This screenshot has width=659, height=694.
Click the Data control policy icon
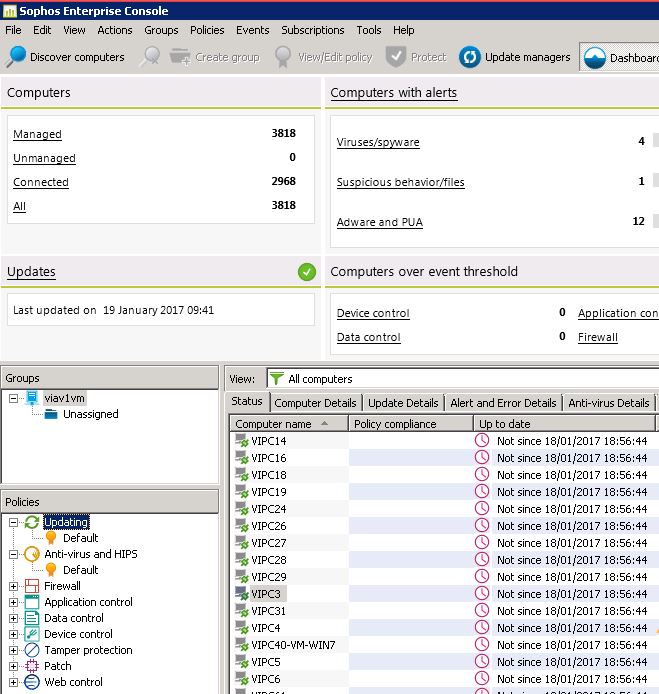tap(32, 618)
